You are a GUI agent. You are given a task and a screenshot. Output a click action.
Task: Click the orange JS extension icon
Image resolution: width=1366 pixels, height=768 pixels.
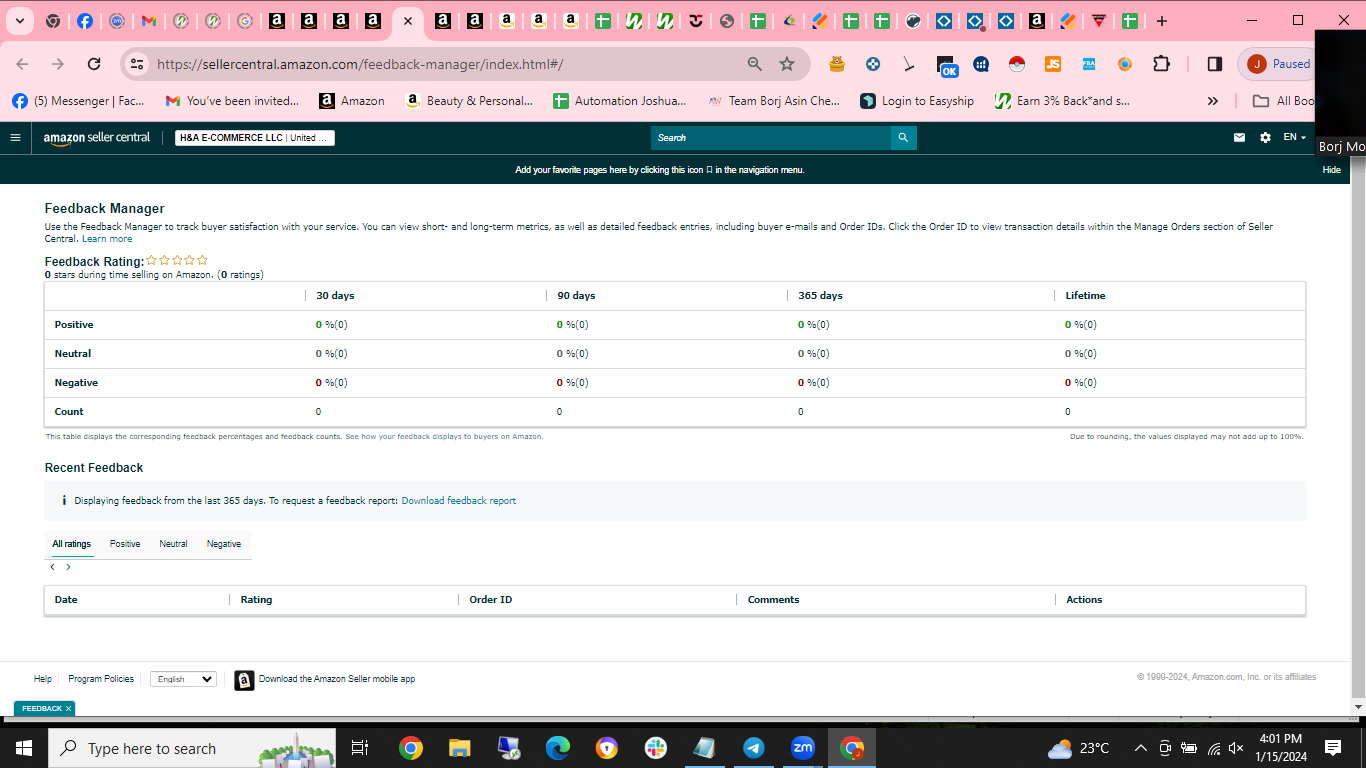click(x=1053, y=64)
